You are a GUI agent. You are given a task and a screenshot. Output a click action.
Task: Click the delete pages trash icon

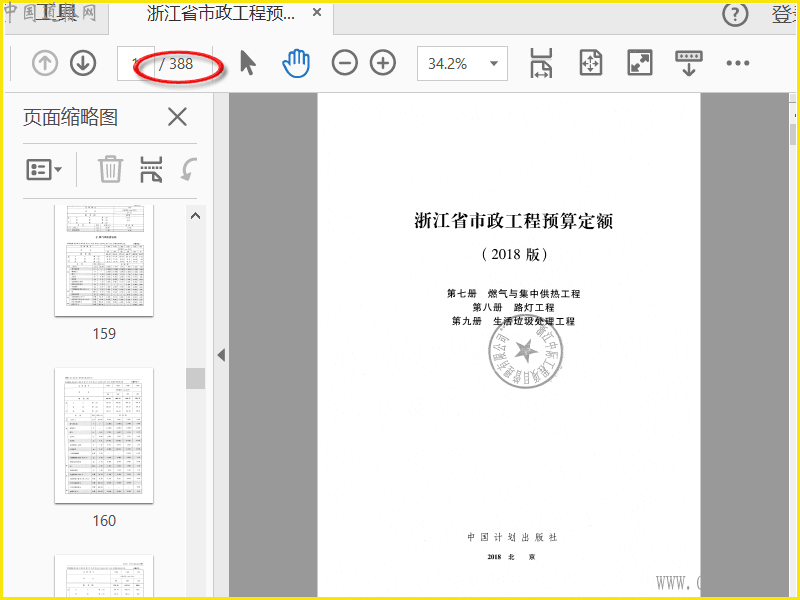point(110,169)
